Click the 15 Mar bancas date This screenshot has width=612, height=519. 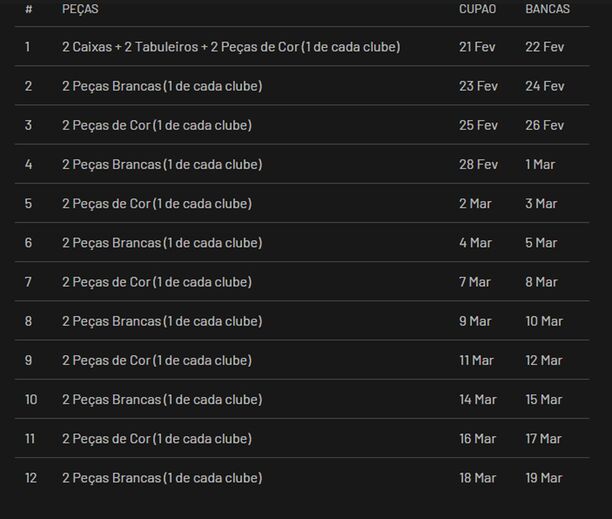click(544, 399)
